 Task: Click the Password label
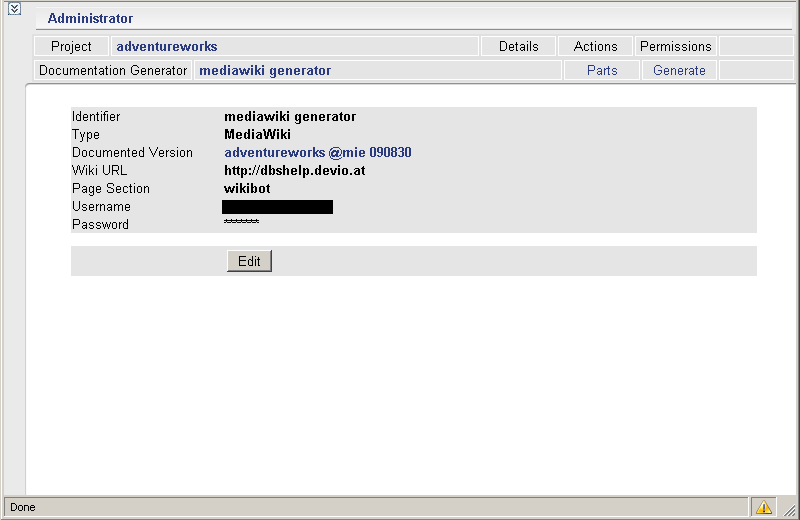point(100,225)
